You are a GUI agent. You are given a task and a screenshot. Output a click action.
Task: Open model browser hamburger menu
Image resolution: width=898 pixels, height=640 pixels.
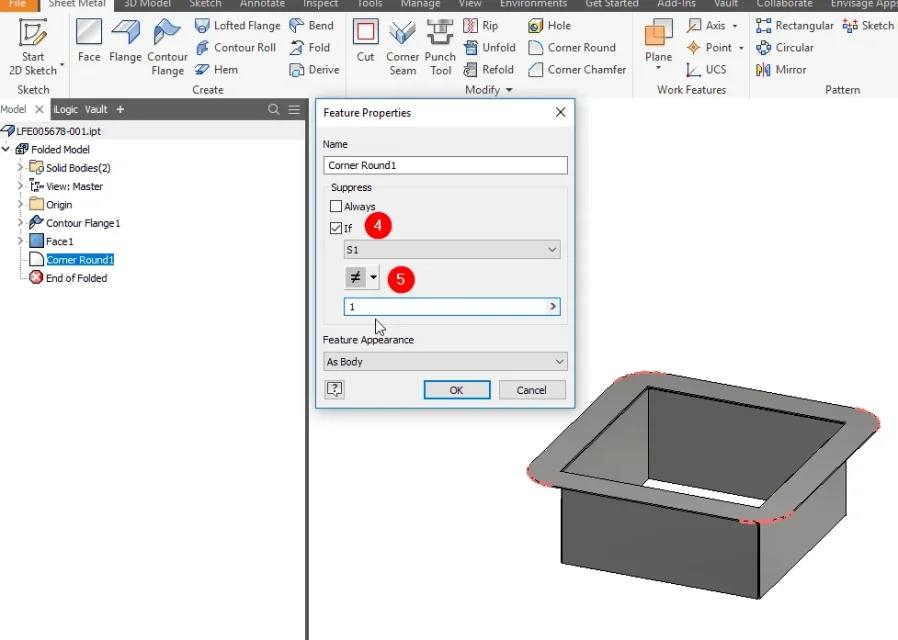coord(294,109)
